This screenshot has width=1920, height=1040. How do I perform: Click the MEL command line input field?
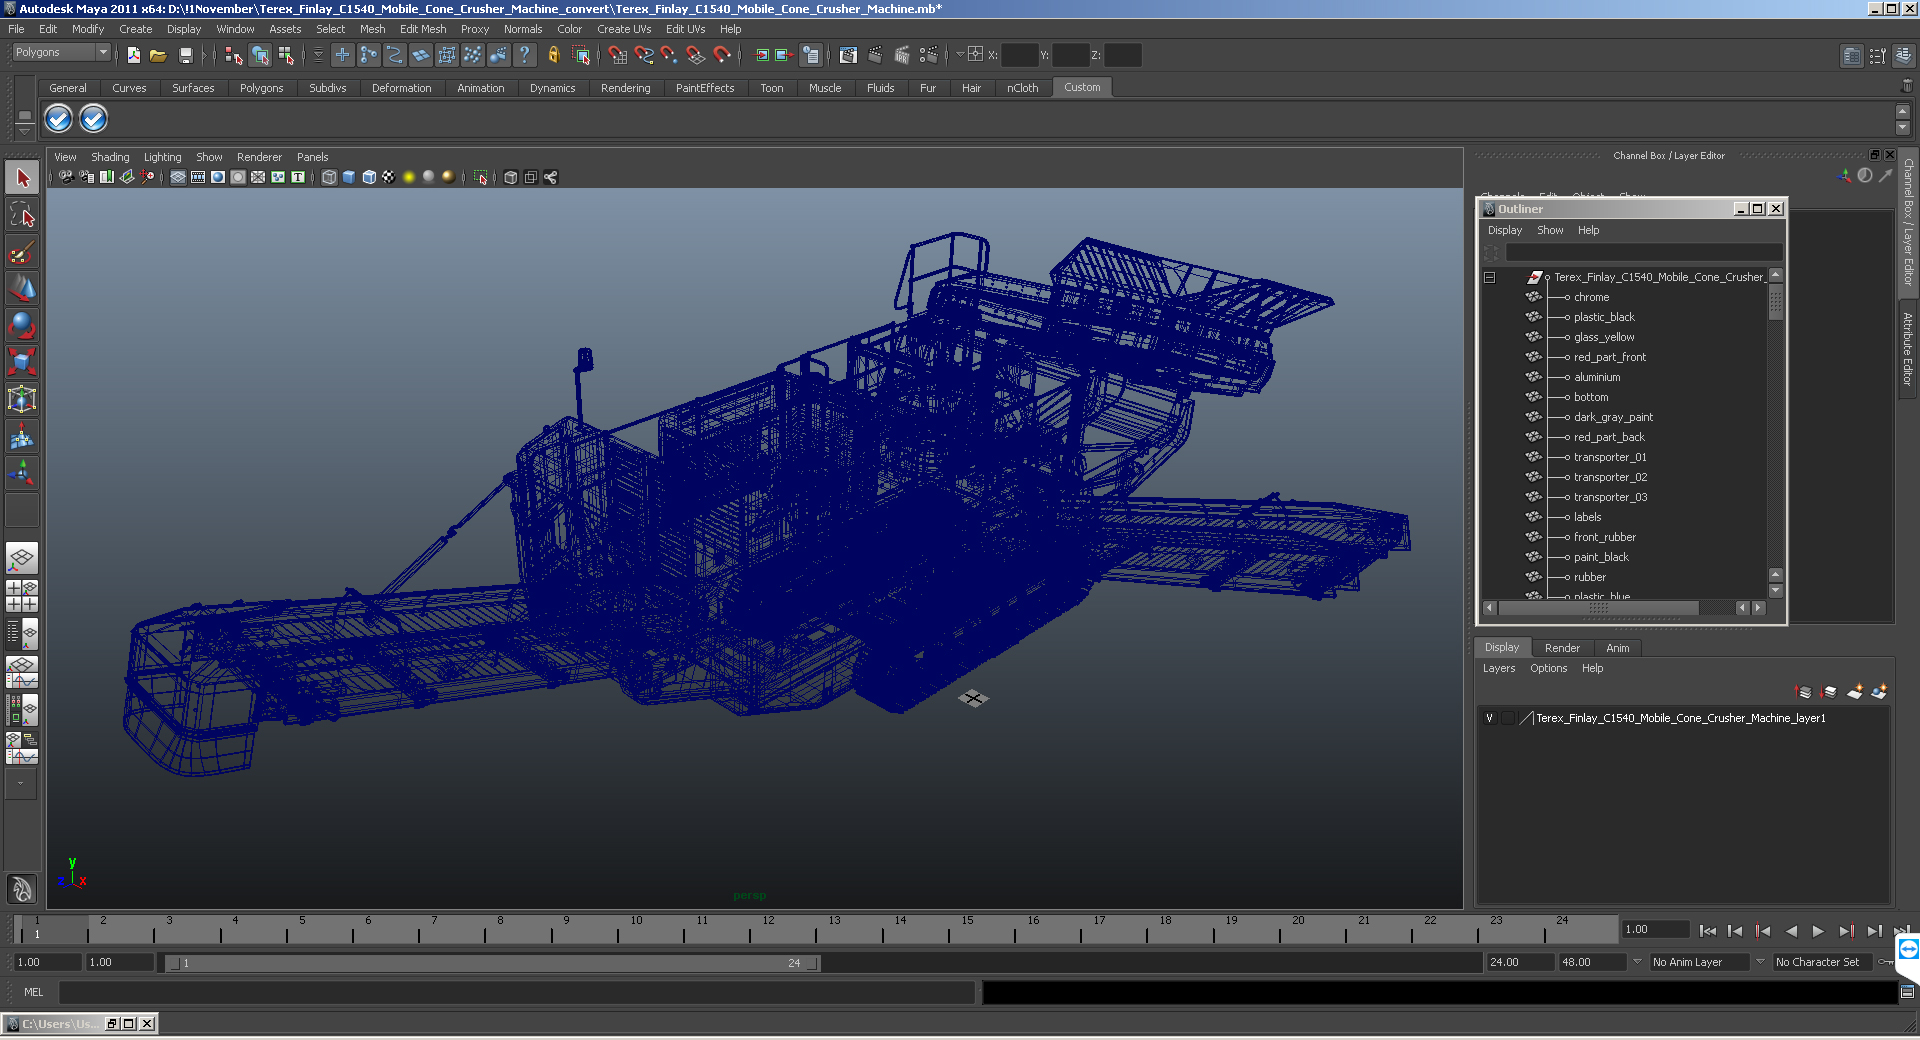pyautogui.click(x=516, y=992)
